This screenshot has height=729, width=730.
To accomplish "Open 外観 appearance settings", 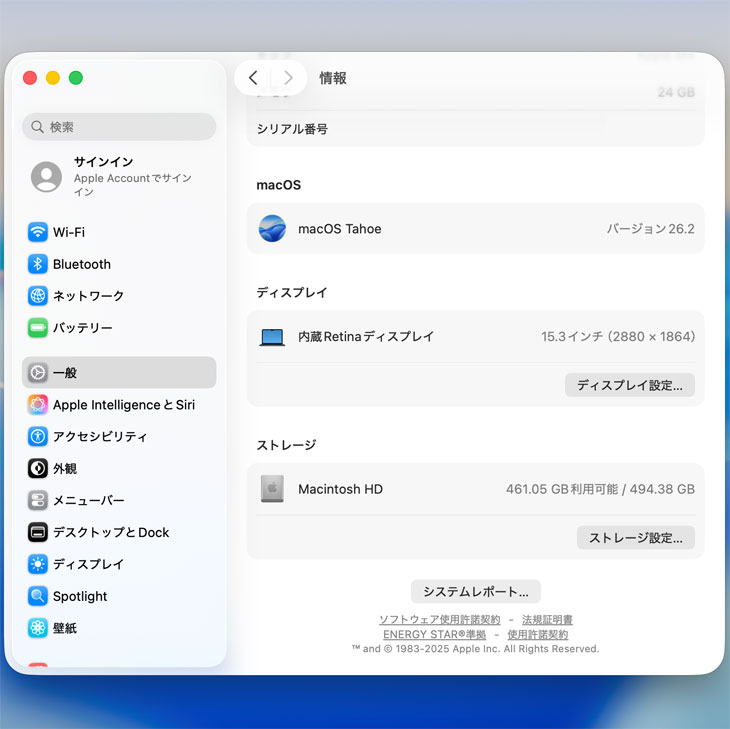I will tap(64, 468).
